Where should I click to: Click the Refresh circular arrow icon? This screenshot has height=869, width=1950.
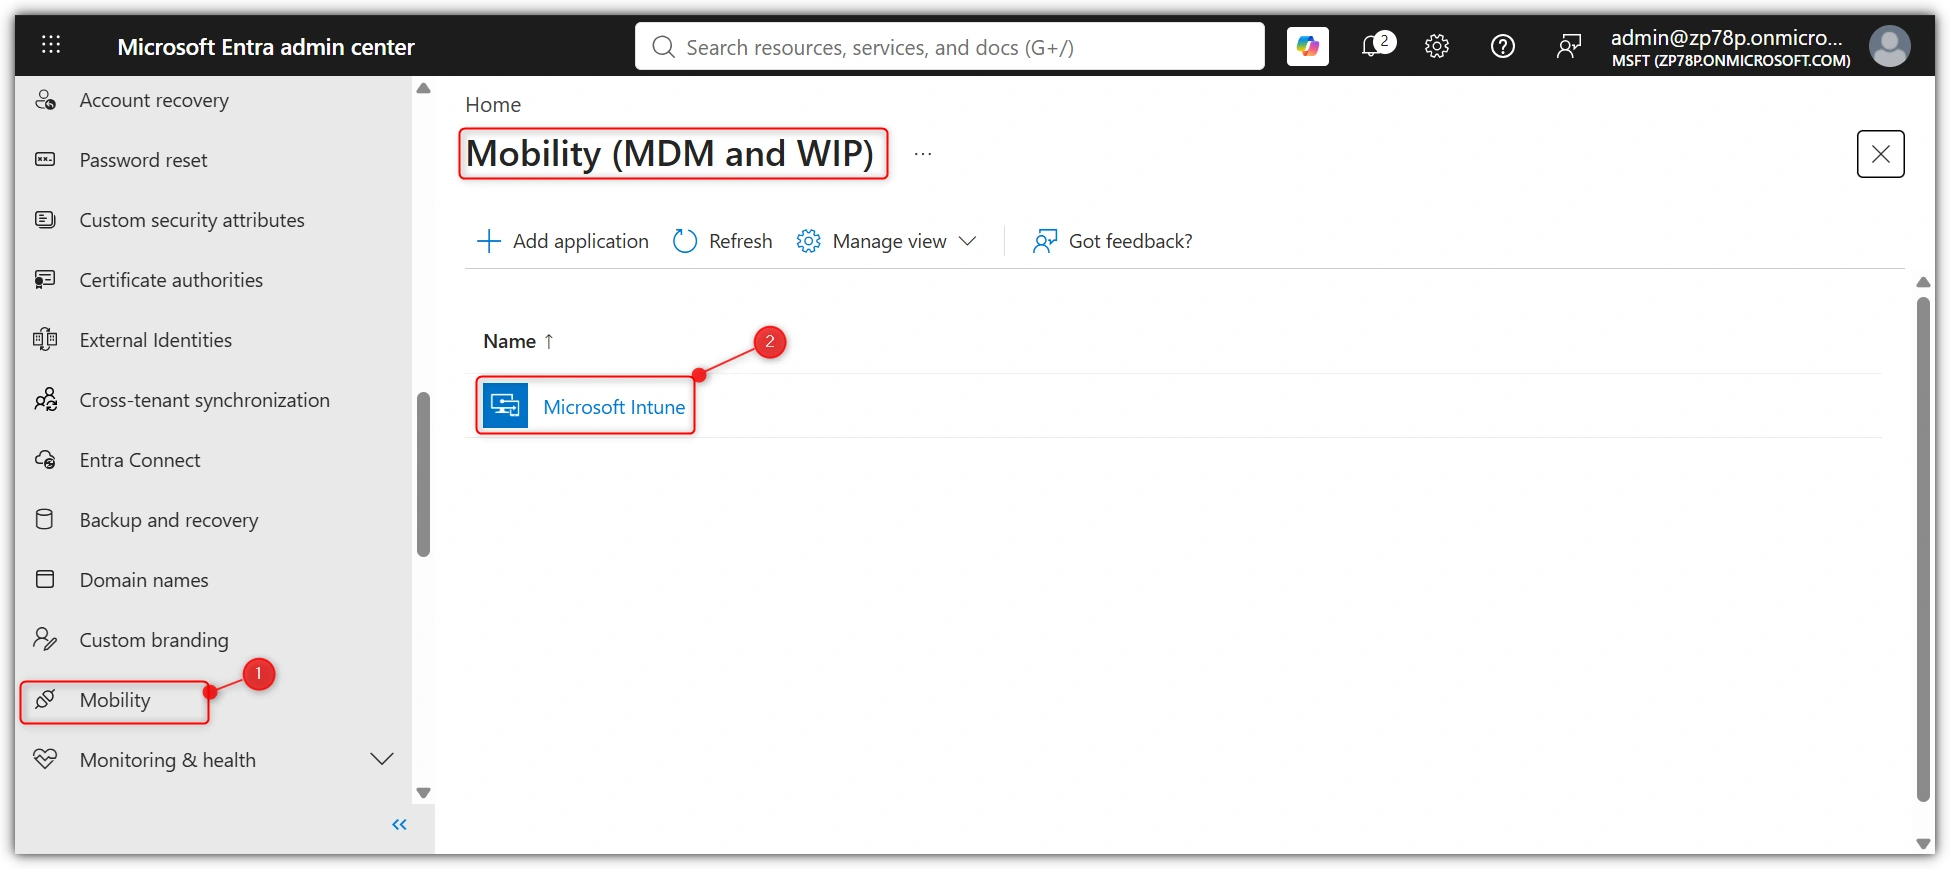[x=685, y=241]
